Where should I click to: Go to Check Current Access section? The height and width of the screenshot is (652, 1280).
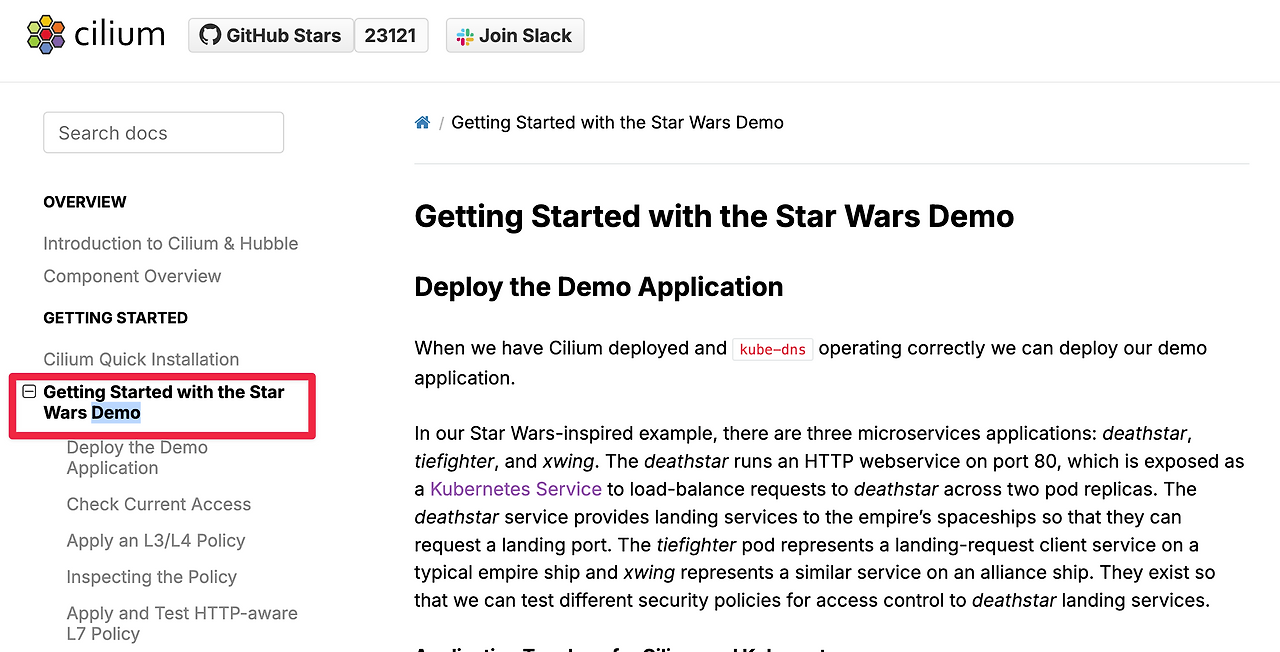[159, 505]
